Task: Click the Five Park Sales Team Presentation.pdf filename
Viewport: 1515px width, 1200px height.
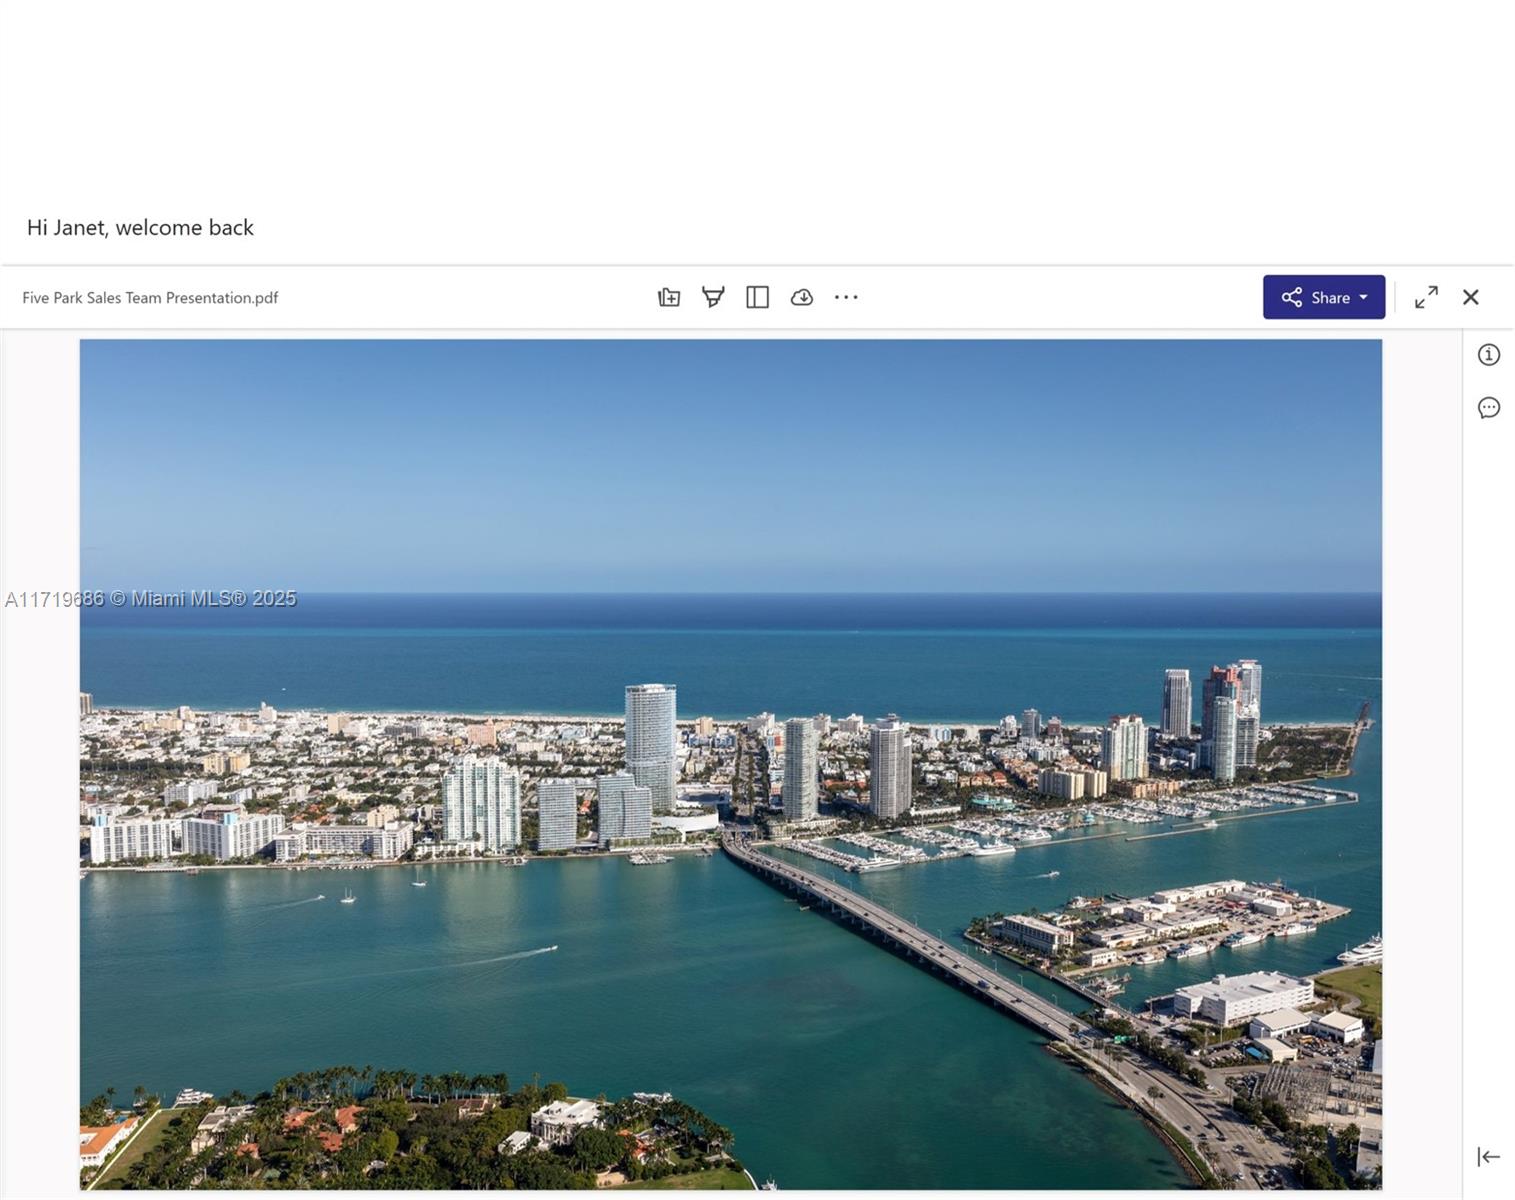Action: 150,298
